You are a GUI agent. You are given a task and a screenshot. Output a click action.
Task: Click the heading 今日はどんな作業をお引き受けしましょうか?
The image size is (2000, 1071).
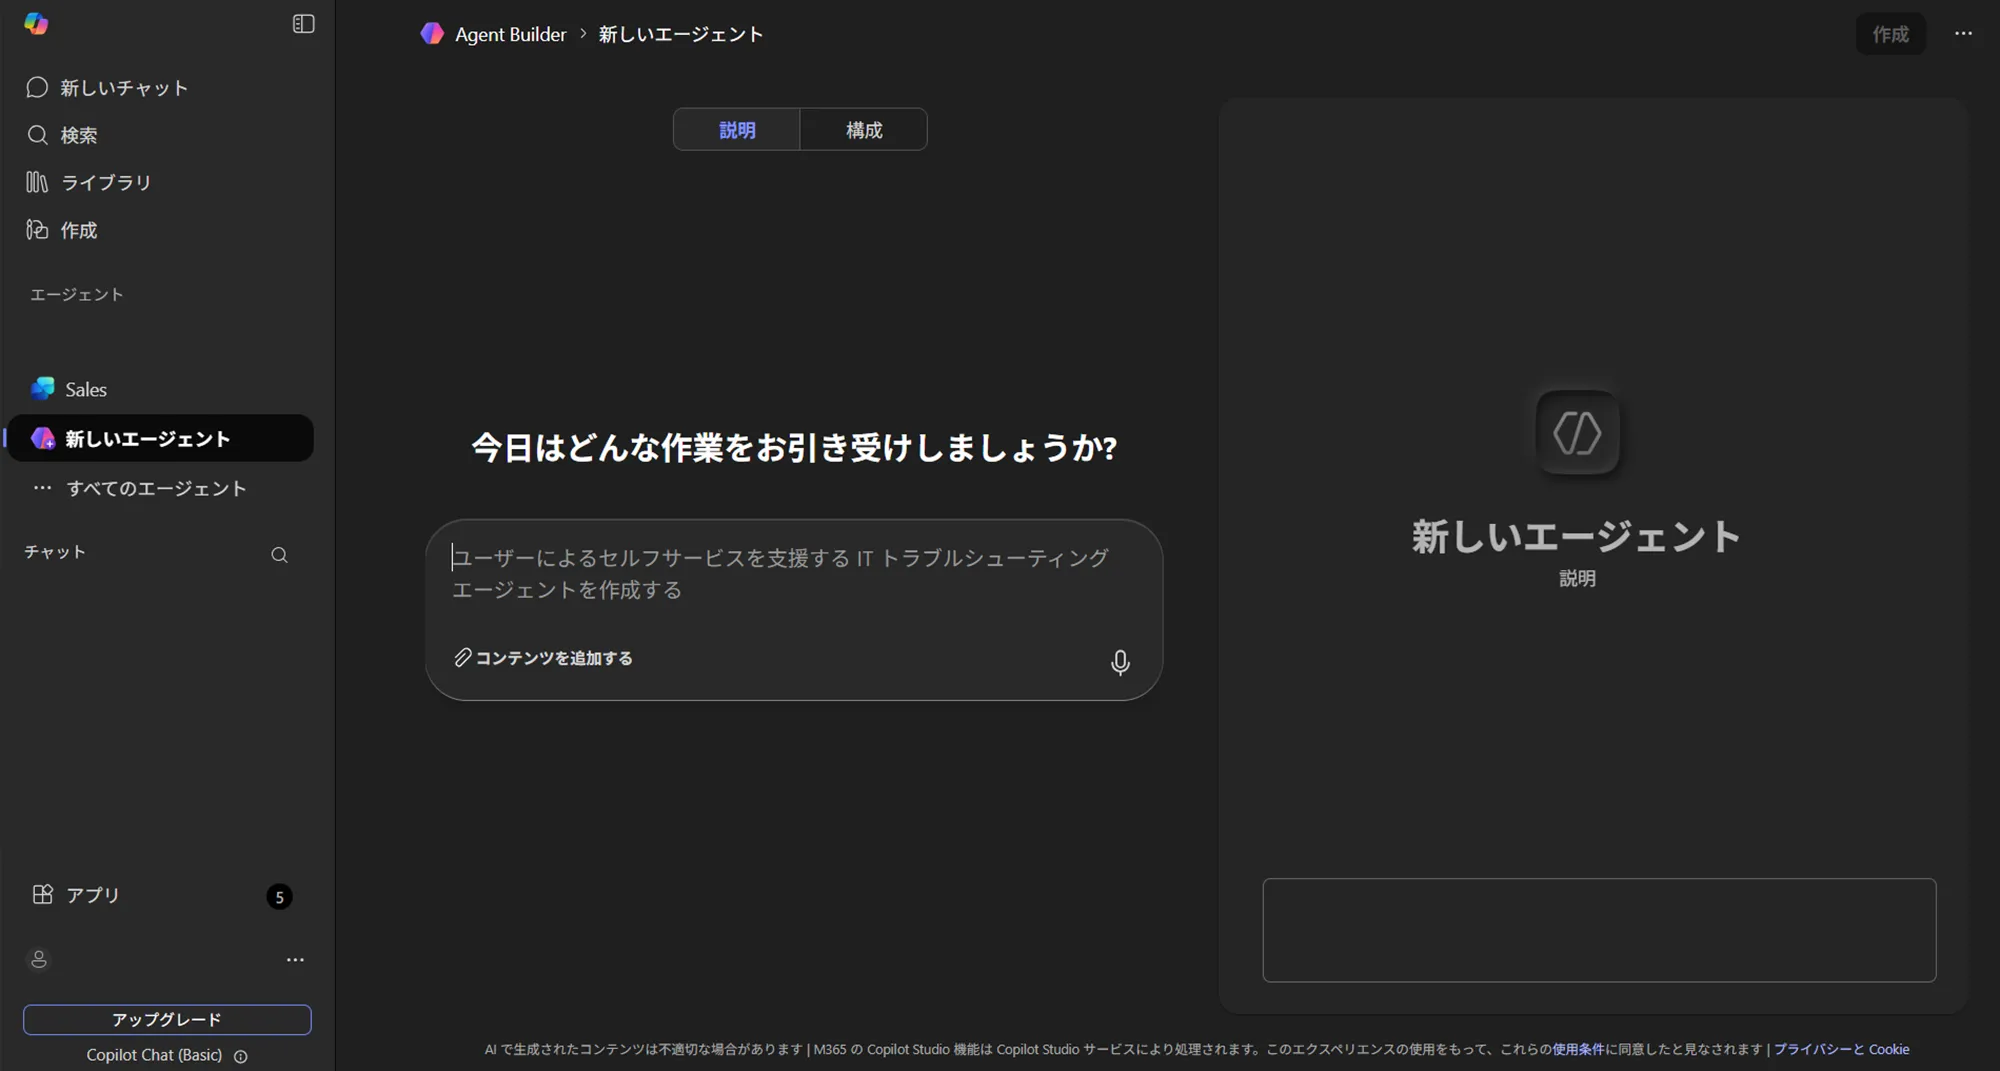pos(794,448)
